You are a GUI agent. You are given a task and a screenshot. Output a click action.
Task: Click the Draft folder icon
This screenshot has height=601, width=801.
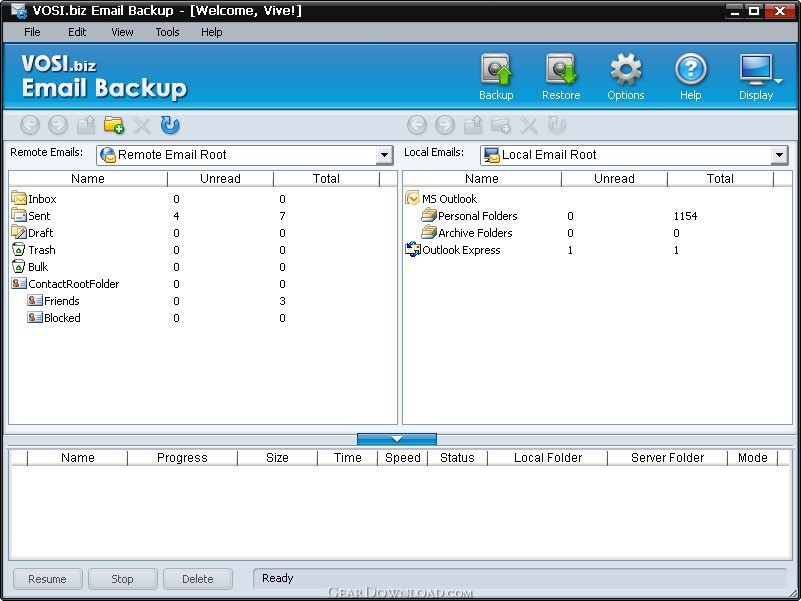pyautogui.click(x=19, y=232)
